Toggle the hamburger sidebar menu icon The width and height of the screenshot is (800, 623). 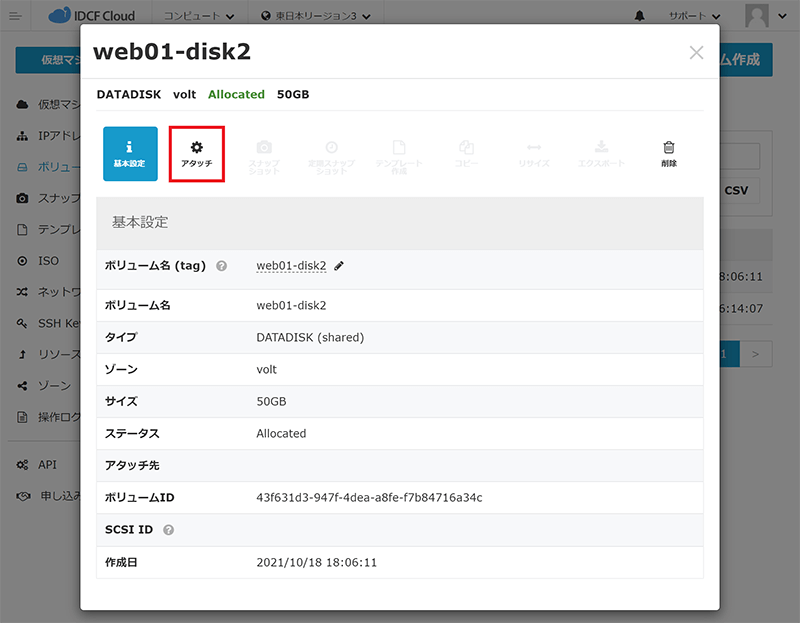pyautogui.click(x=15, y=16)
